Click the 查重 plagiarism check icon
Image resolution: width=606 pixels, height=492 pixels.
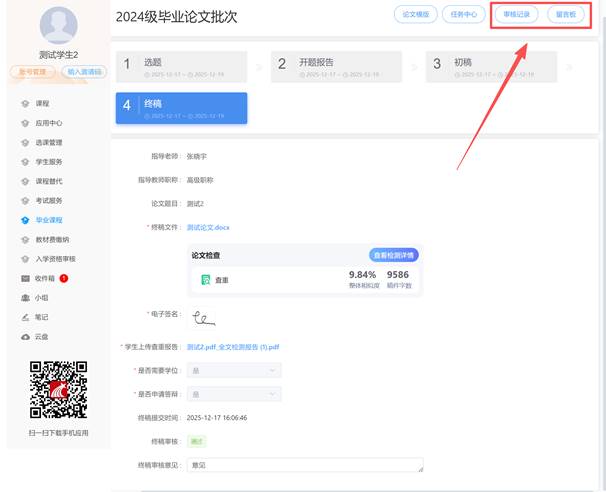click(x=206, y=281)
